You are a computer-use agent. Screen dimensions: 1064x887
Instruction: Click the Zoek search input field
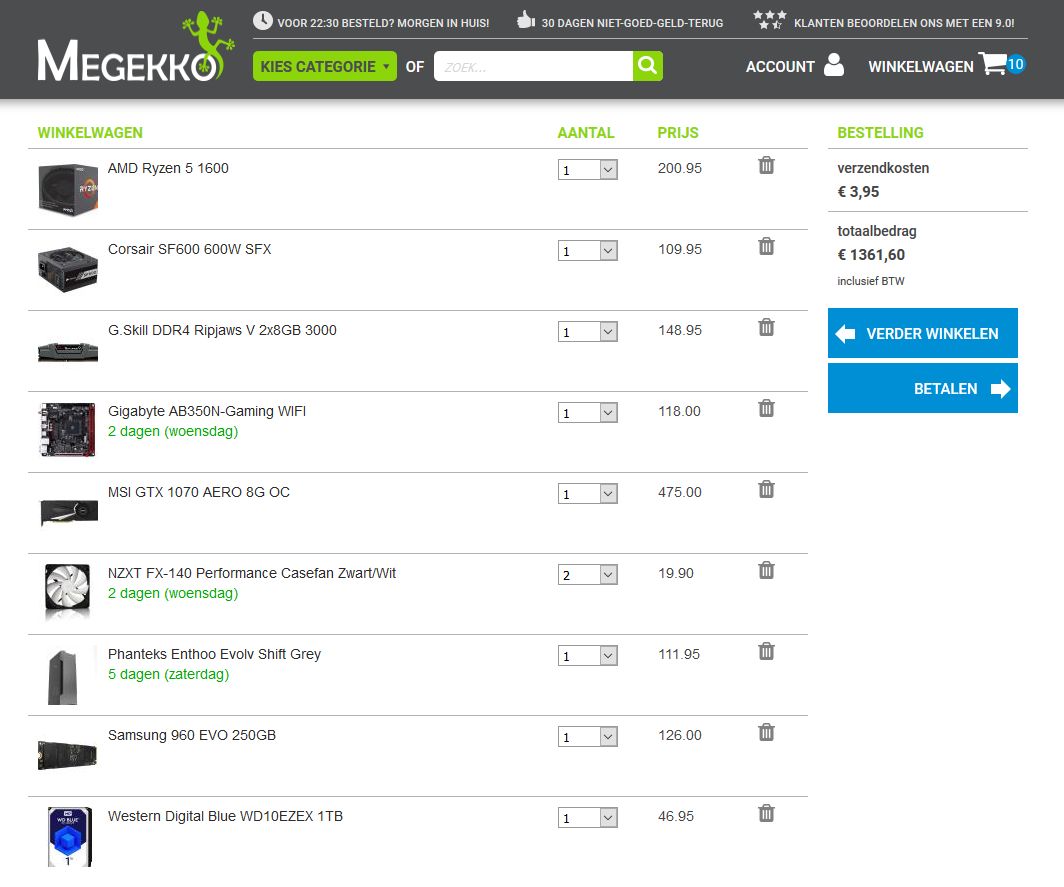point(533,67)
